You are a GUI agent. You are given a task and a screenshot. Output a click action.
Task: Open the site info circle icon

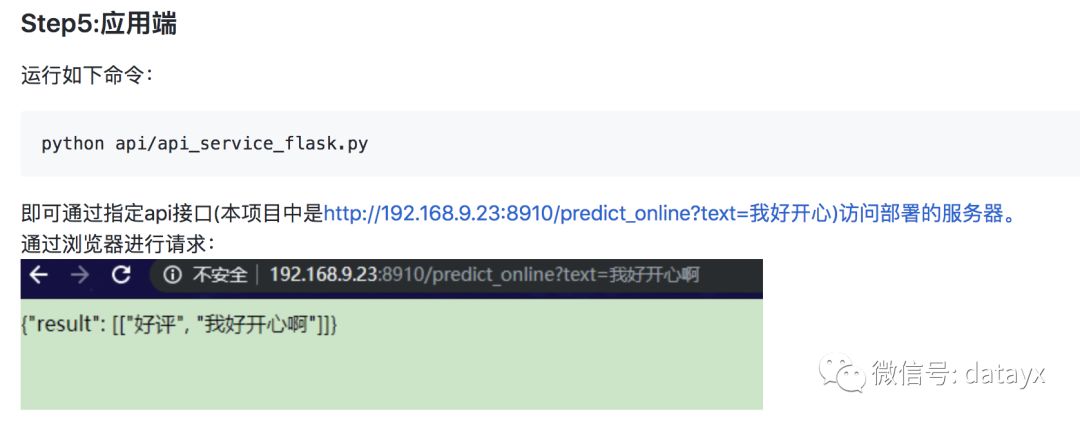(172, 275)
